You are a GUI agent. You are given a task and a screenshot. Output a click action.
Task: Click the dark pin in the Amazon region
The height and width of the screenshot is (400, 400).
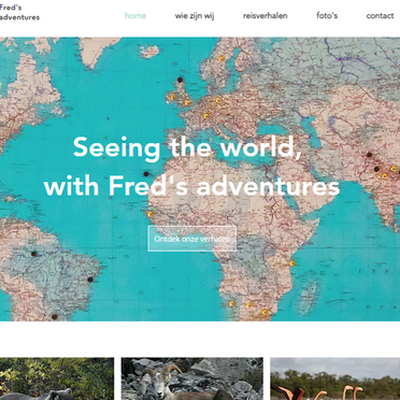(34, 254)
